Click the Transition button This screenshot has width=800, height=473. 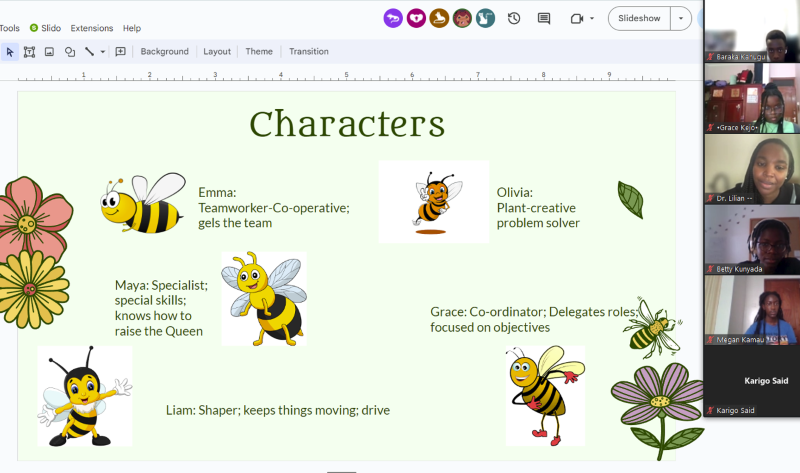coord(309,51)
